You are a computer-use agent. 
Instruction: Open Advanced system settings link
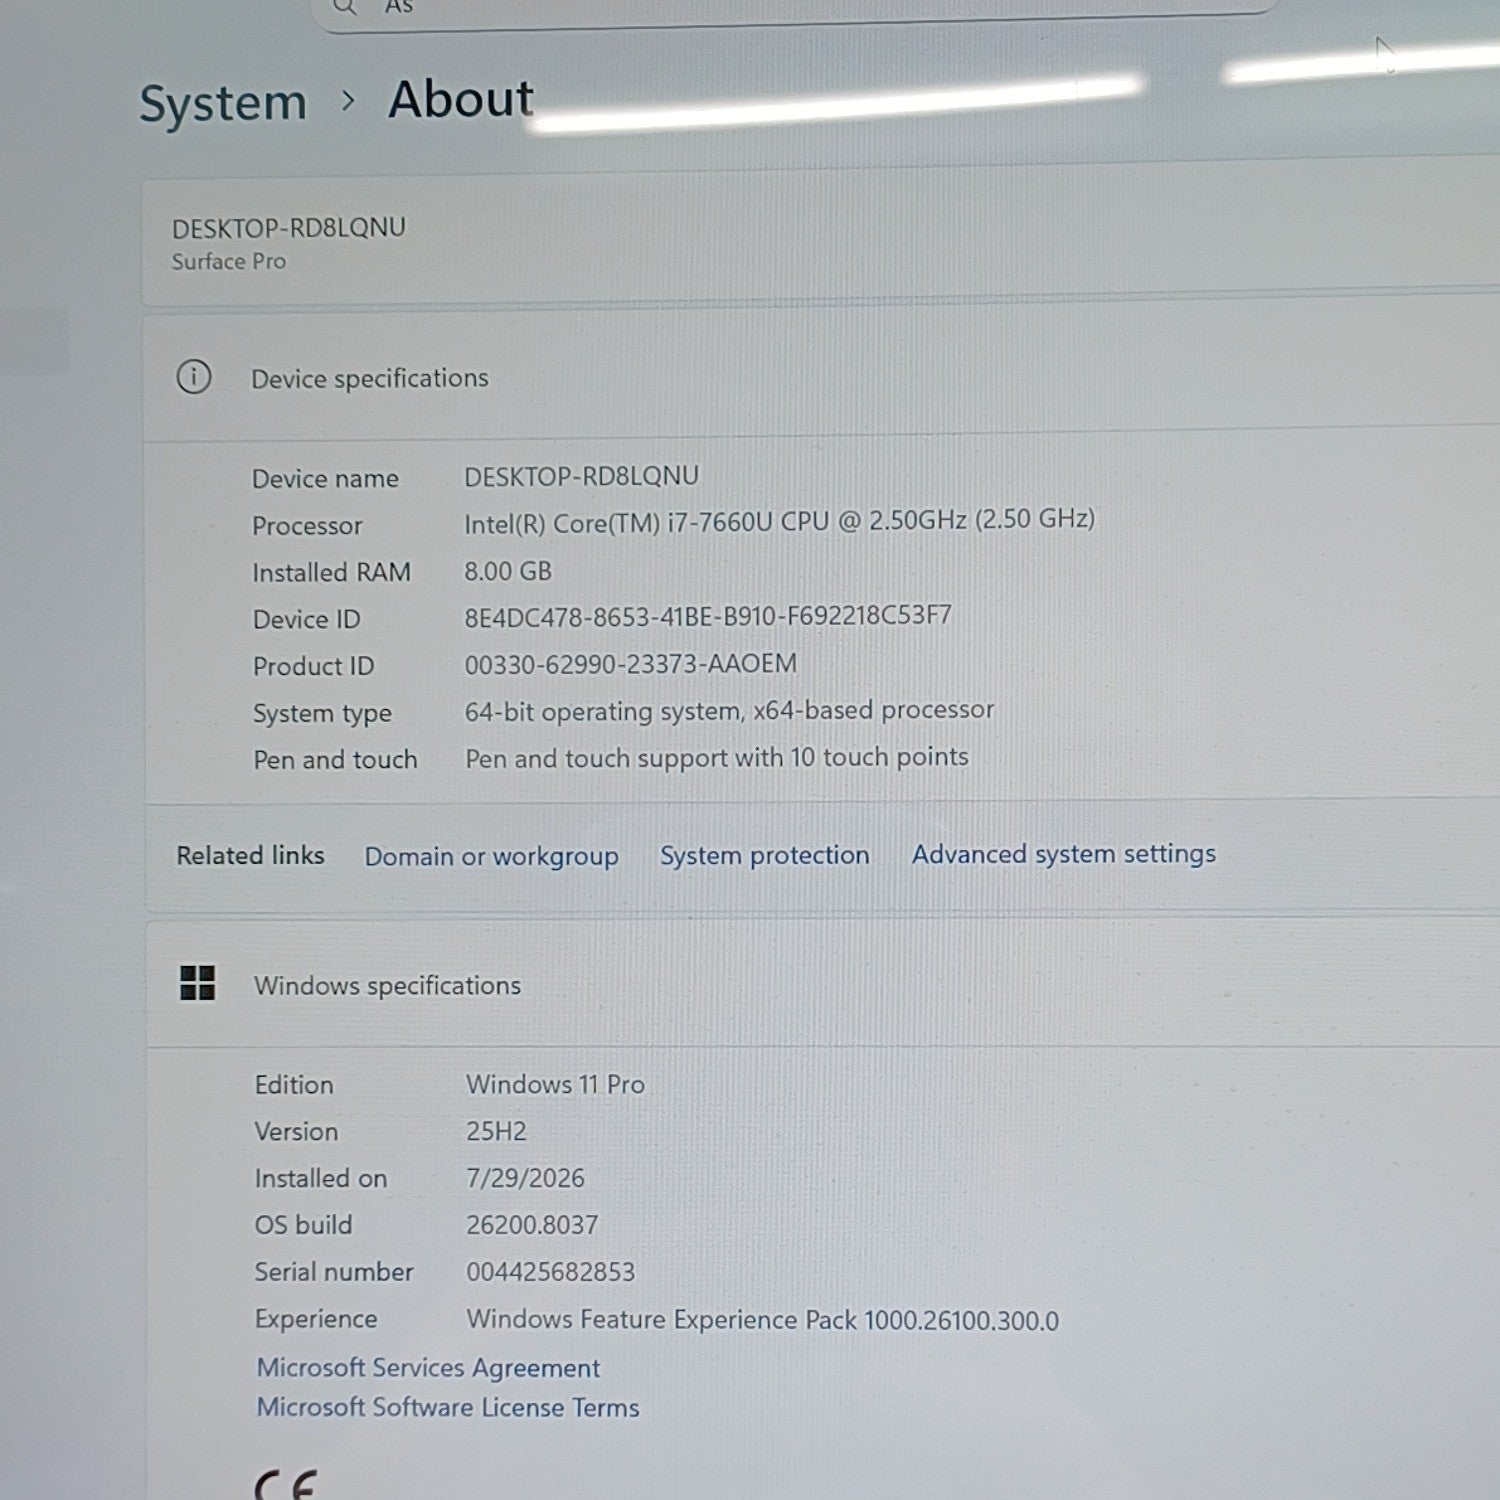(1063, 854)
